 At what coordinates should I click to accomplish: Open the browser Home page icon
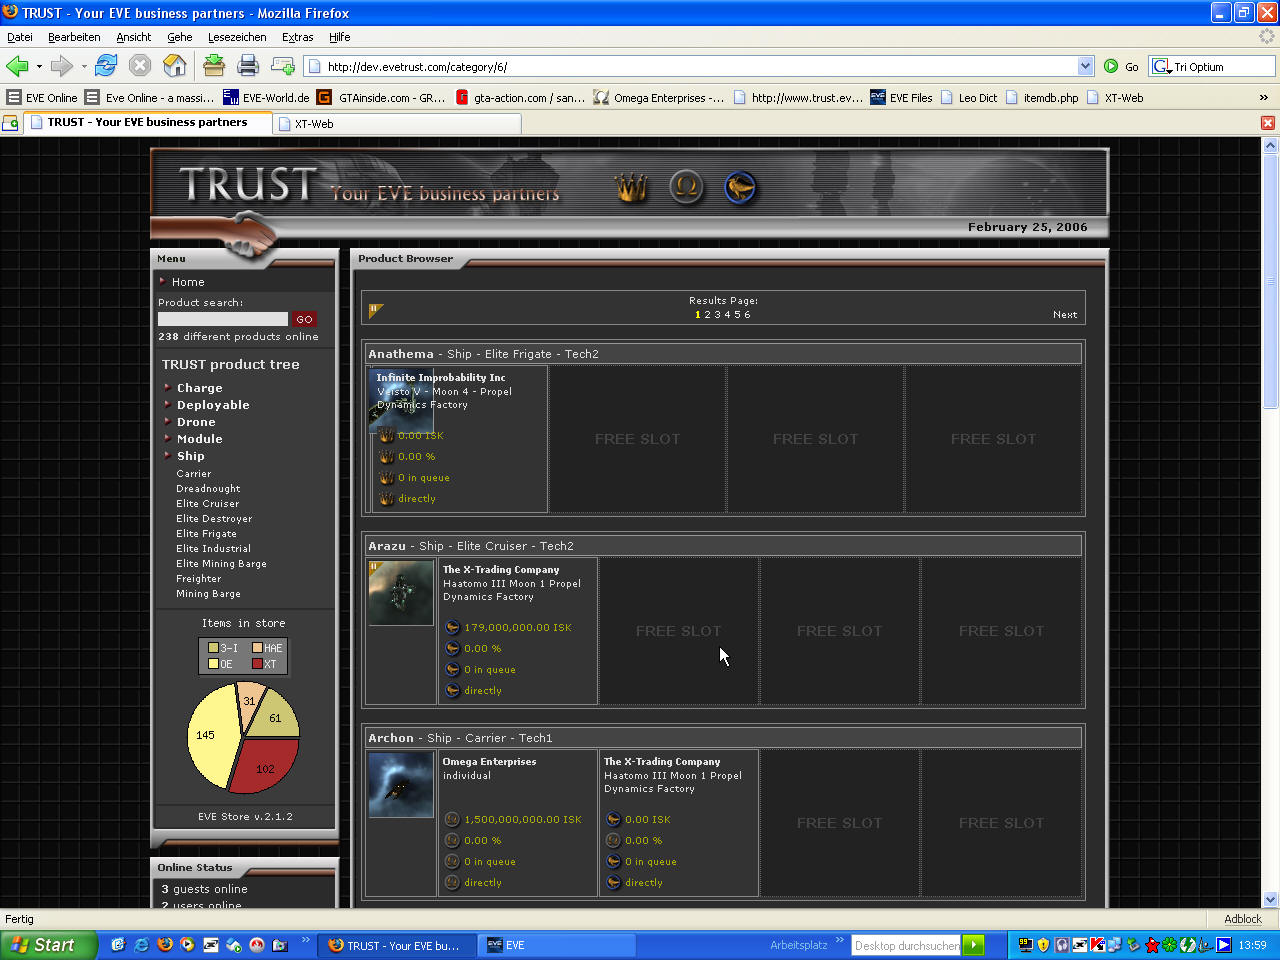(175, 66)
